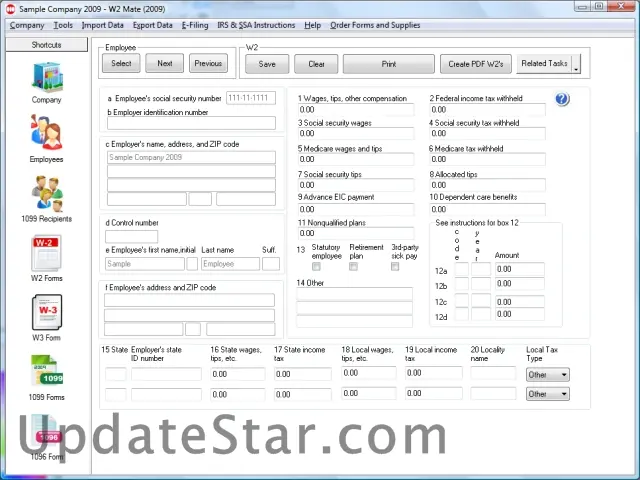Click second row Local income tax field

click(433, 393)
